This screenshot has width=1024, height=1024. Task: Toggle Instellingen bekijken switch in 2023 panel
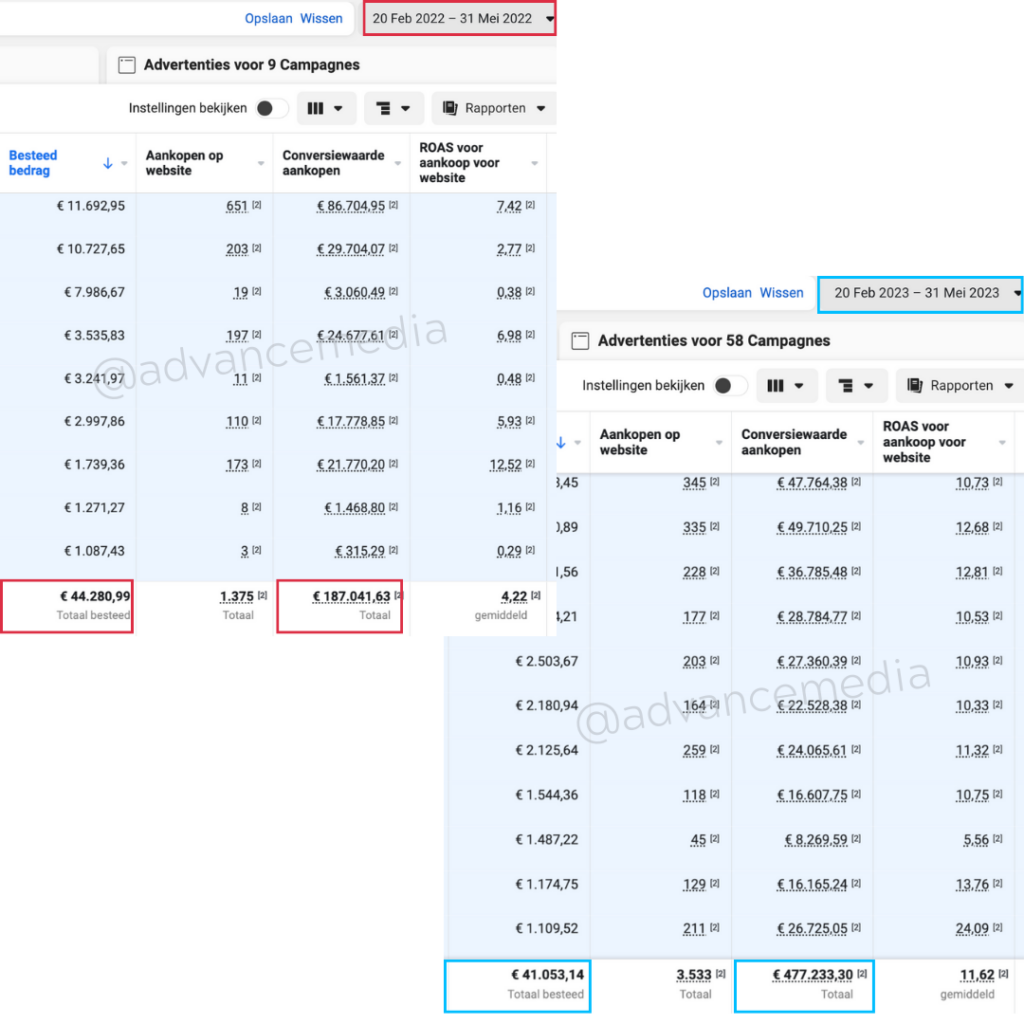tap(730, 385)
